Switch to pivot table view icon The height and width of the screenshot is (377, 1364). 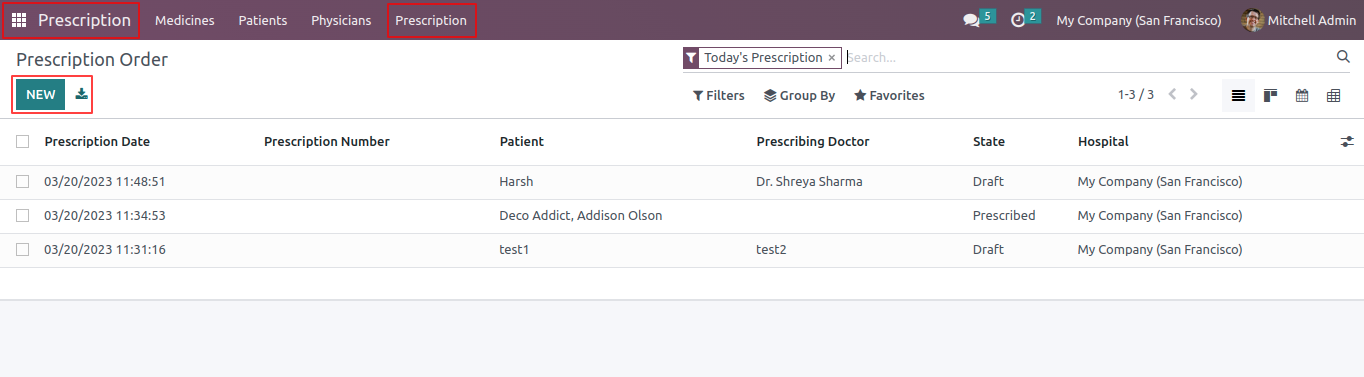coord(1333,95)
